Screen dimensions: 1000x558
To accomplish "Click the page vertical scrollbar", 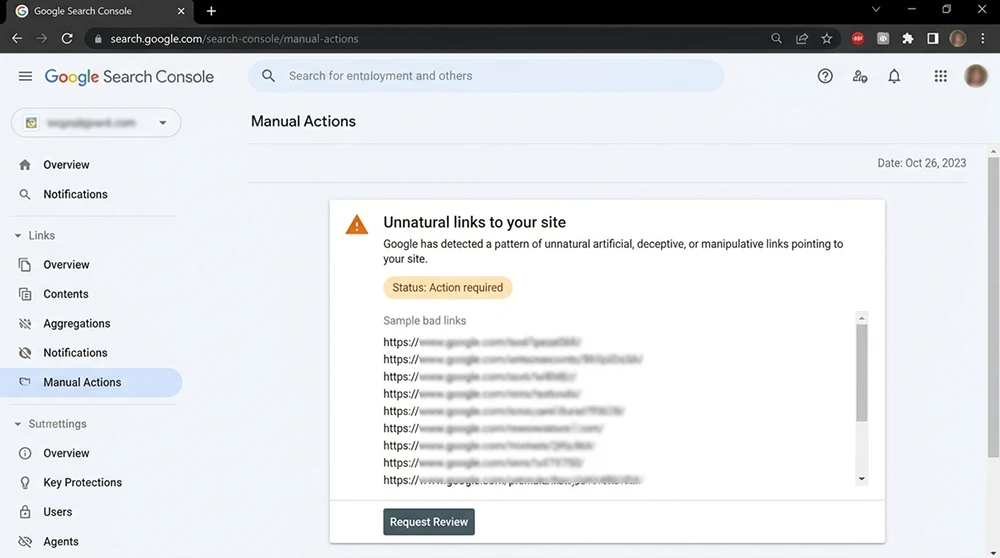I will [x=993, y=306].
